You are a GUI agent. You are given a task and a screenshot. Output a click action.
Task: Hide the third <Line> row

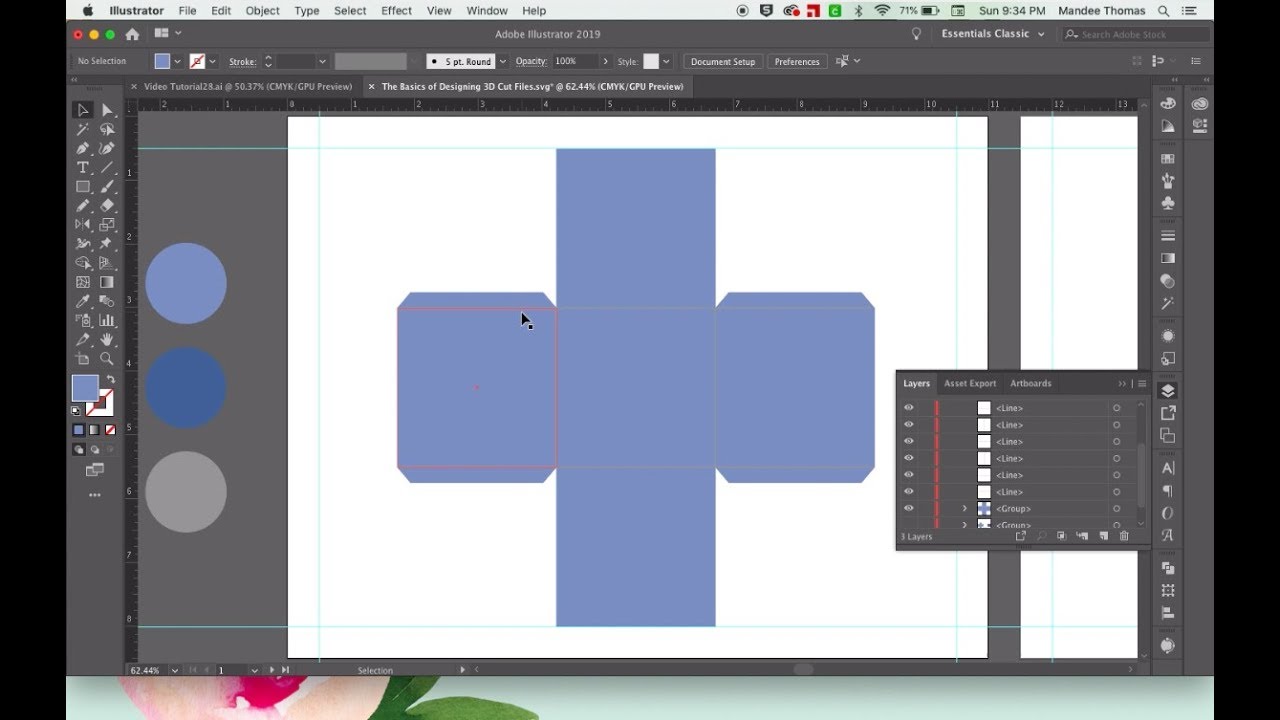pyautogui.click(x=909, y=441)
